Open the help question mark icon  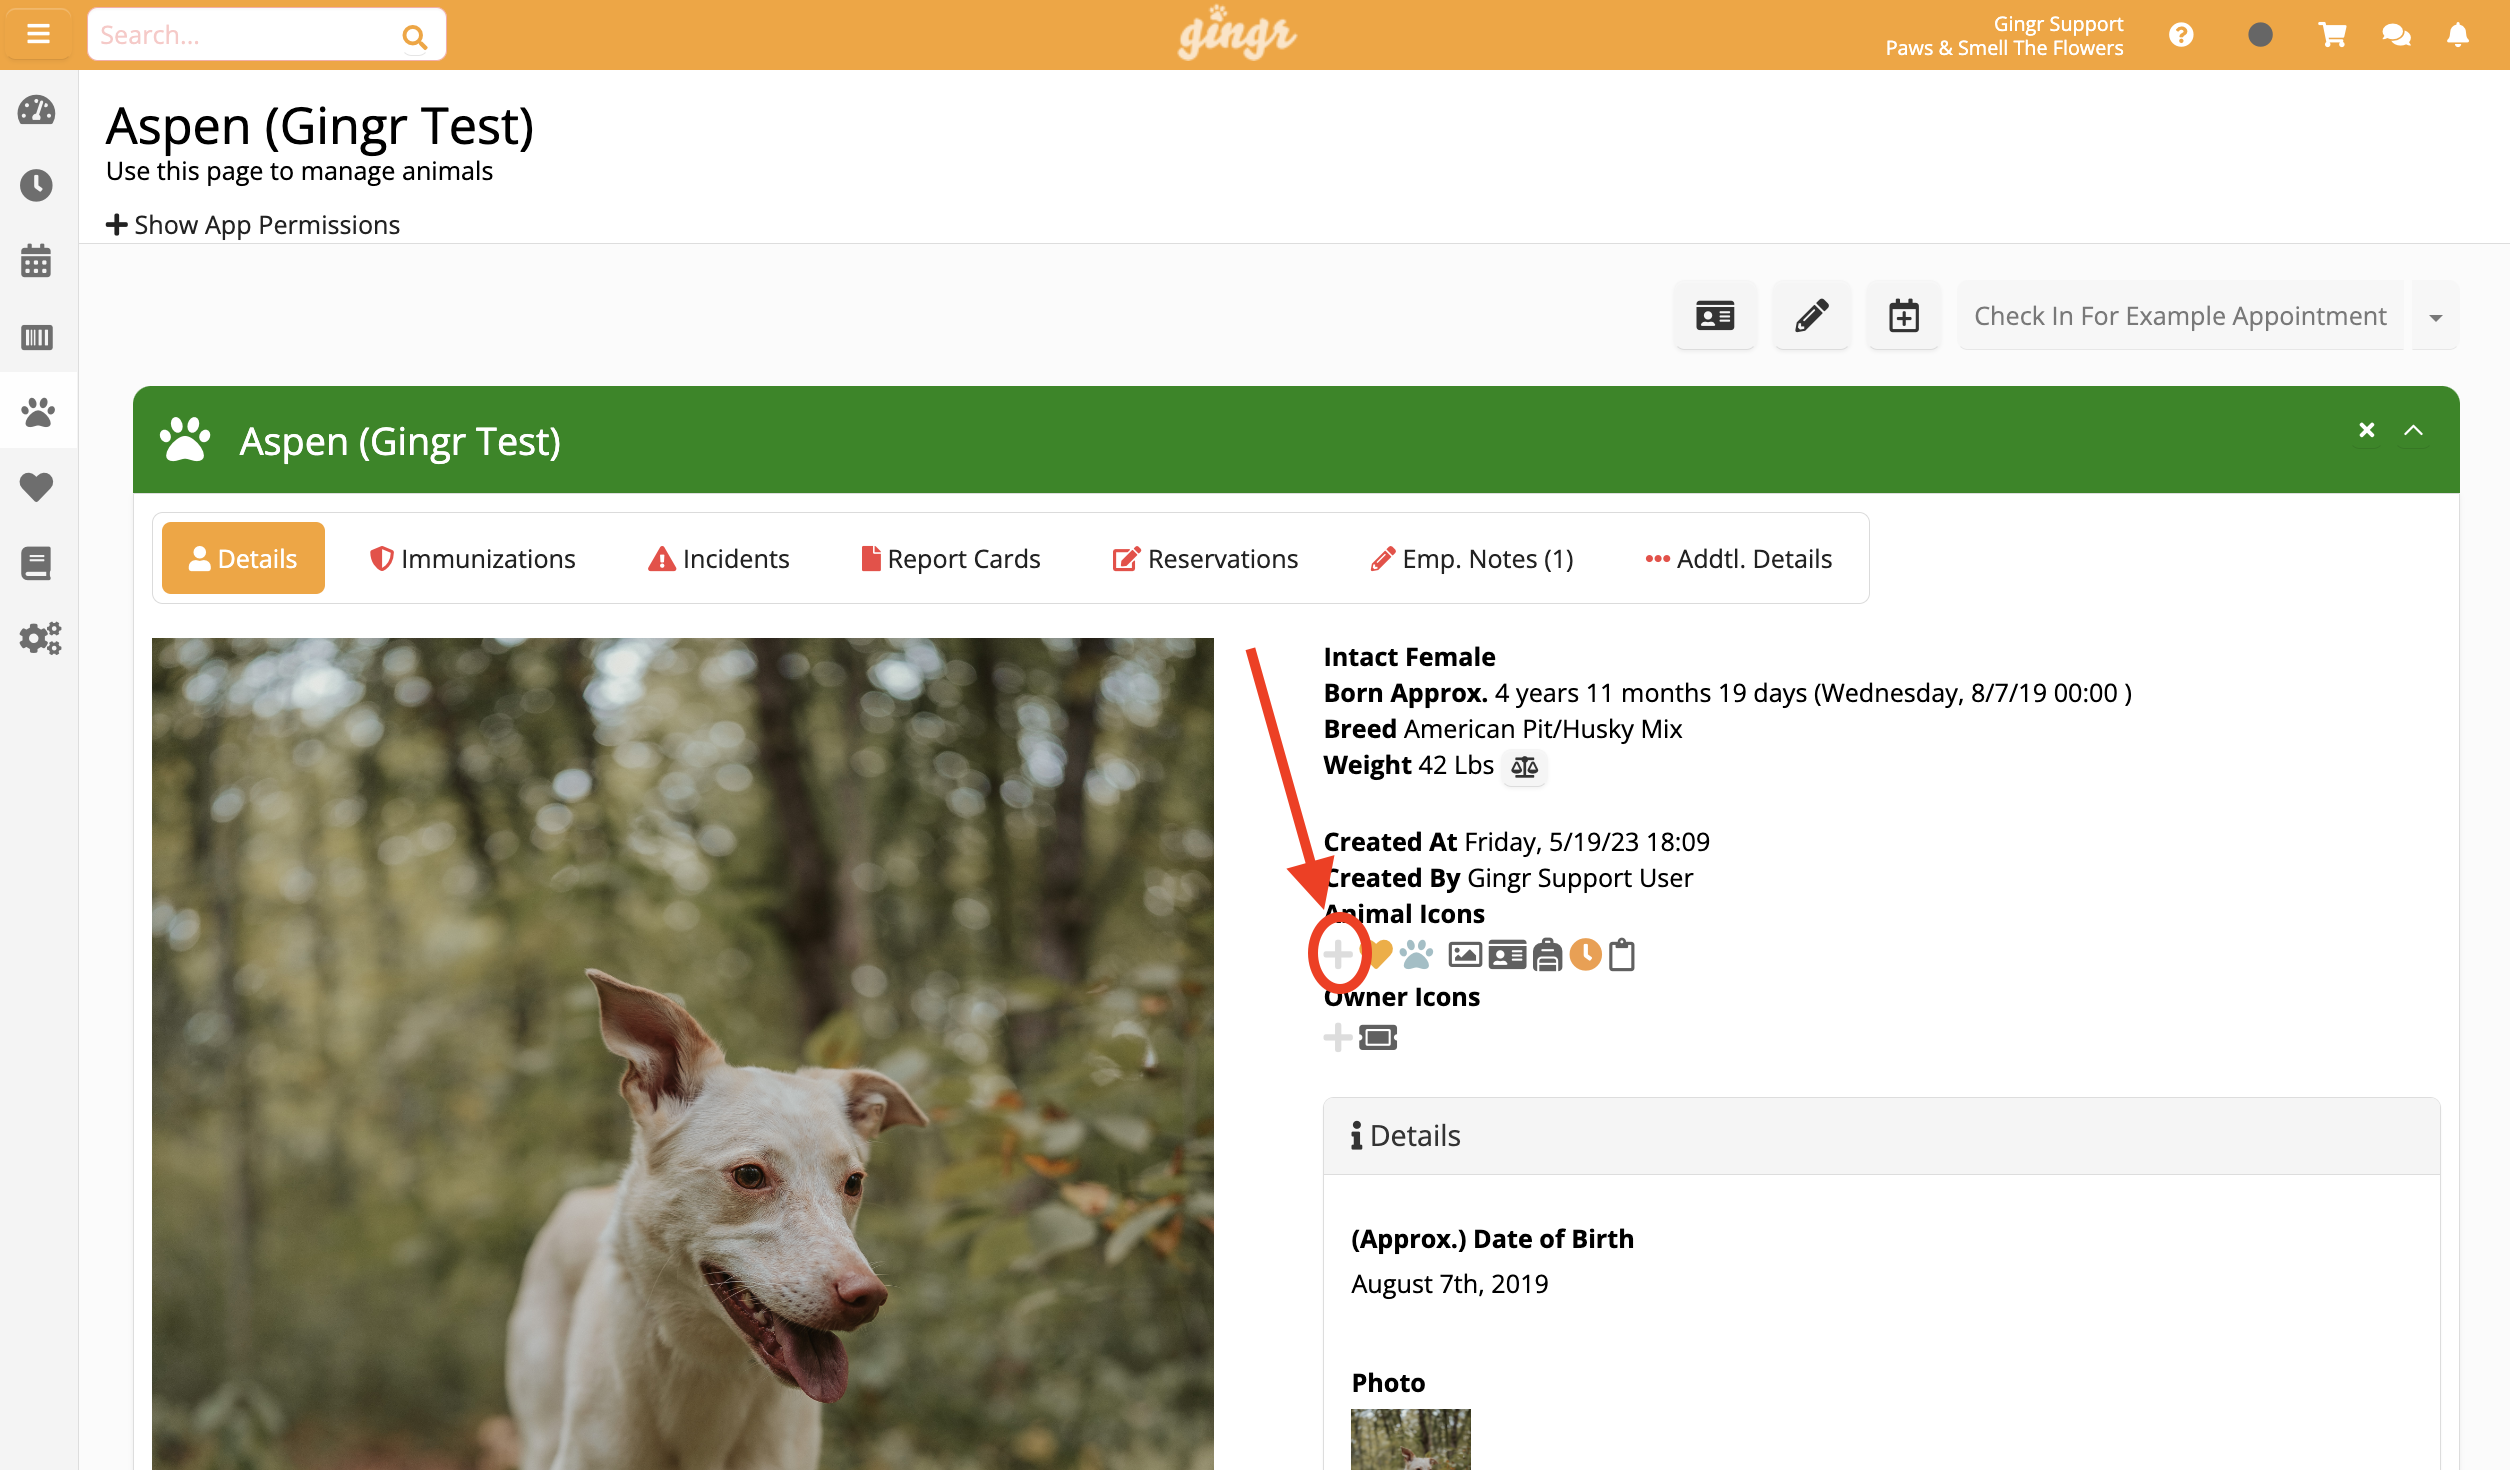2181,35
